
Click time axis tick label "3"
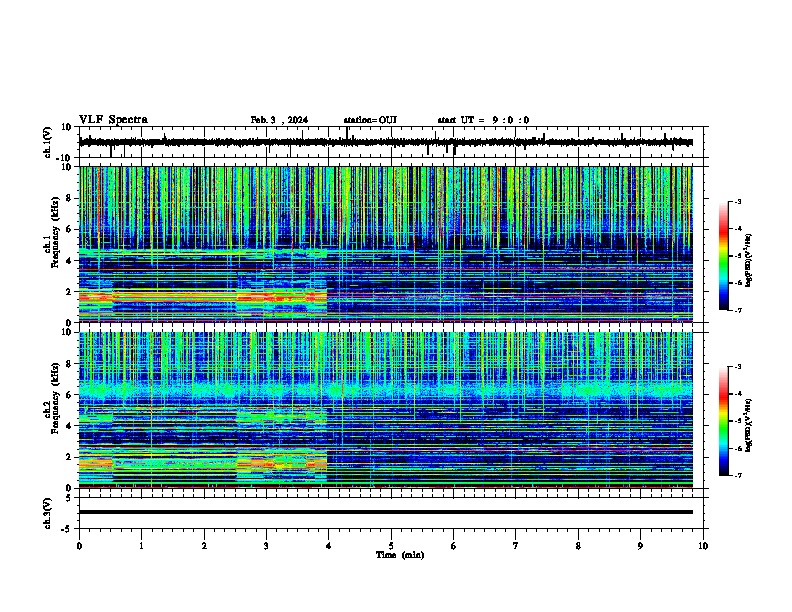[266, 546]
